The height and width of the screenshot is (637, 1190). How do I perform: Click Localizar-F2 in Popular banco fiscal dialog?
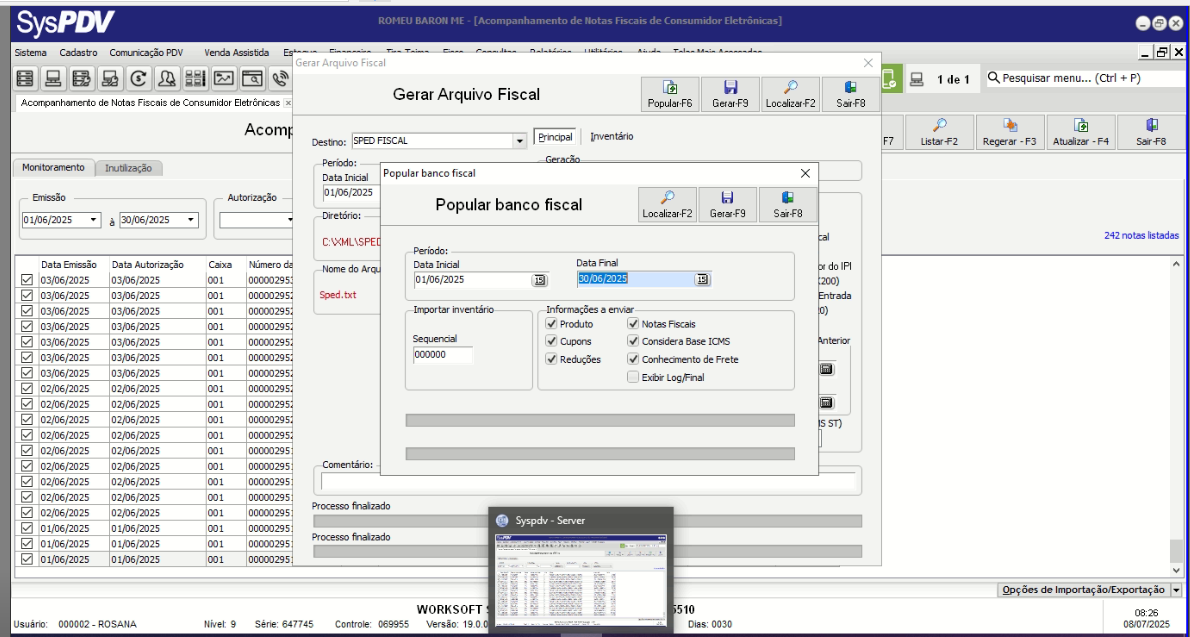[x=667, y=205]
